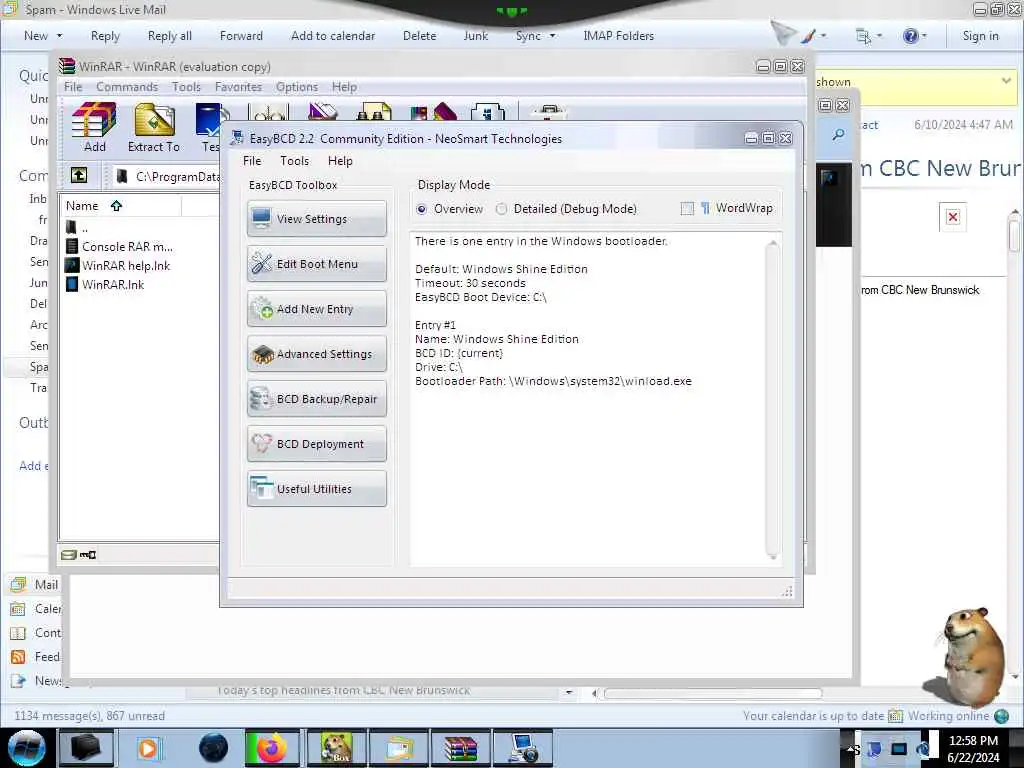Open EasyBCD Help menu
1024x768 pixels.
340,161
